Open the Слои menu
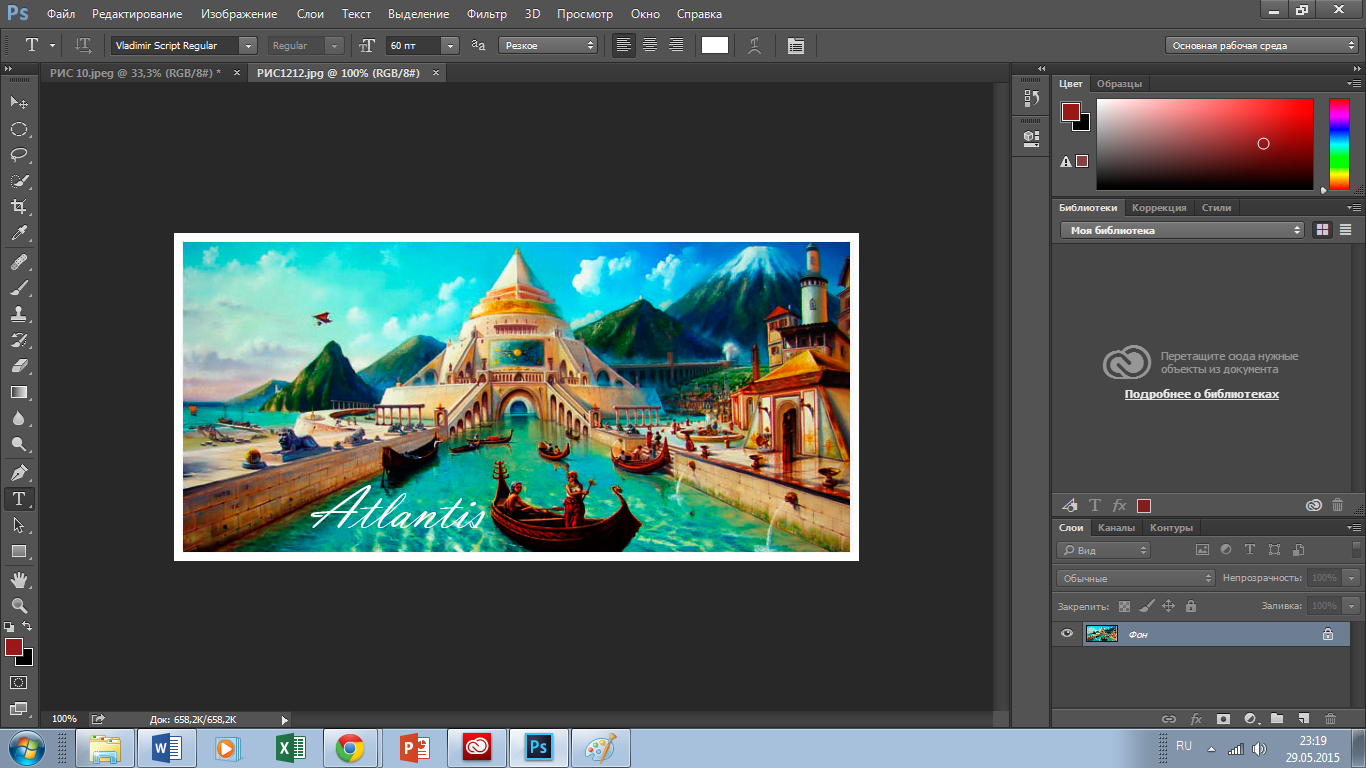The height and width of the screenshot is (768, 1366). click(310, 14)
